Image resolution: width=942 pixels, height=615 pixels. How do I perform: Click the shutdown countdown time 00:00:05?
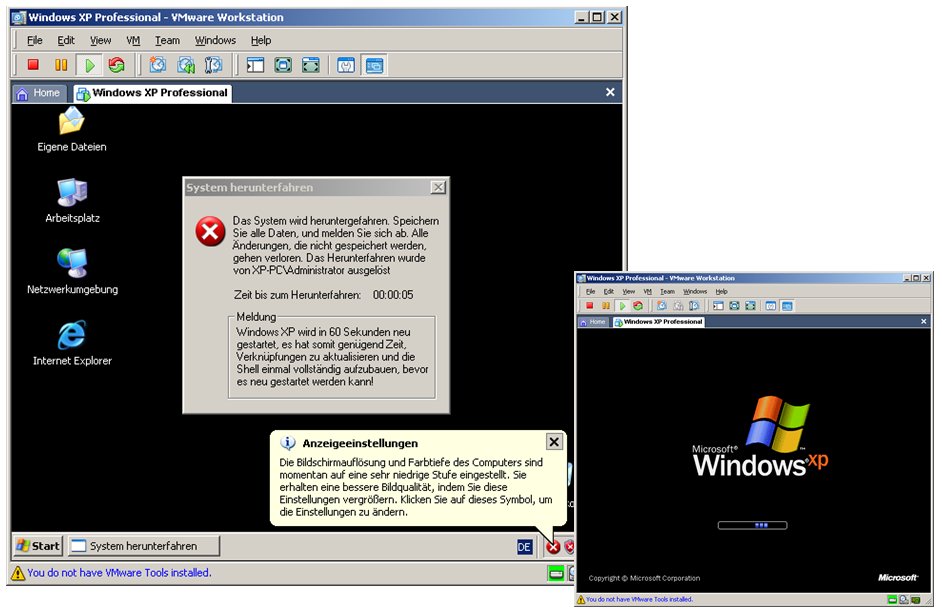(x=393, y=295)
